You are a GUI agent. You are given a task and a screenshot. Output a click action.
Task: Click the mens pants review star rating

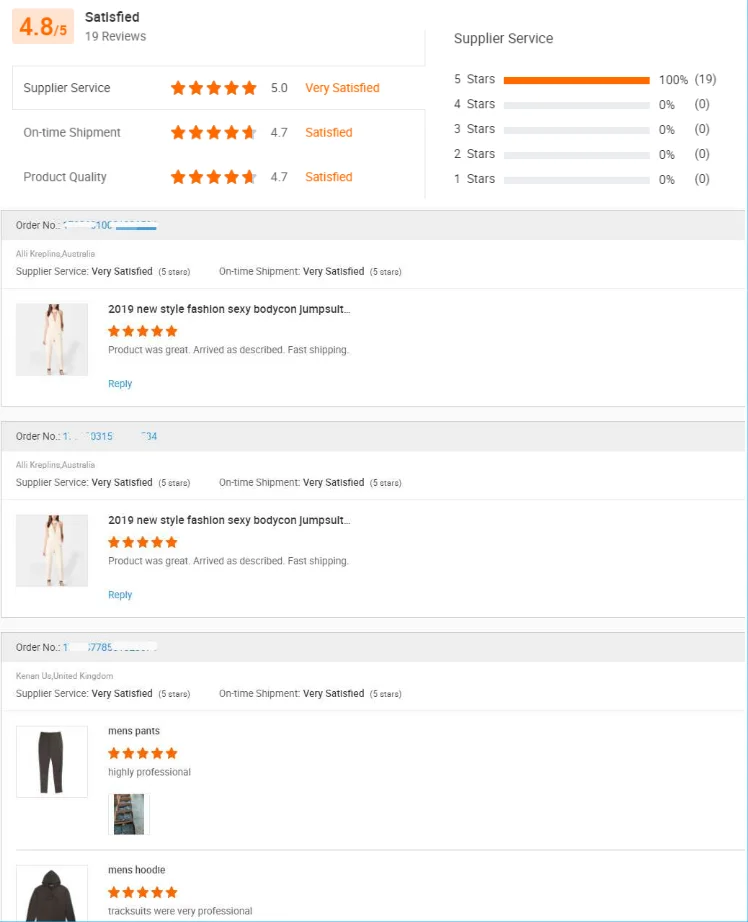tap(143, 753)
